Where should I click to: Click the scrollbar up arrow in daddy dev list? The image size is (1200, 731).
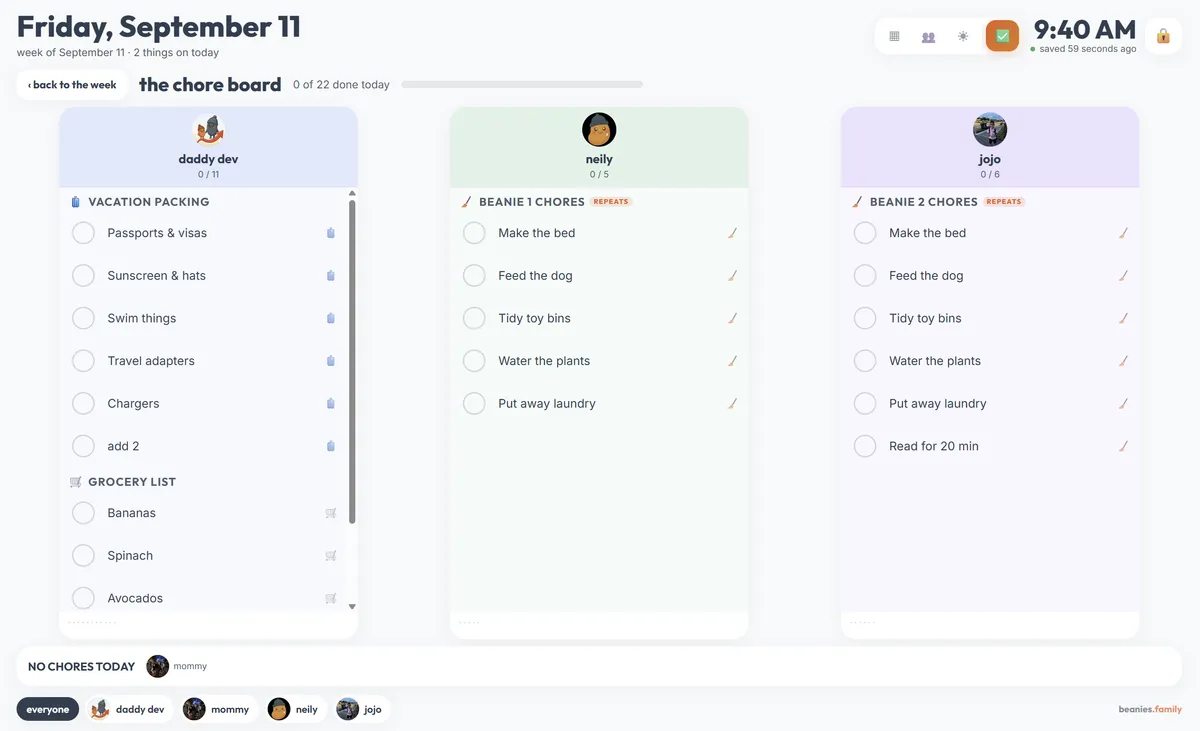coord(352,193)
